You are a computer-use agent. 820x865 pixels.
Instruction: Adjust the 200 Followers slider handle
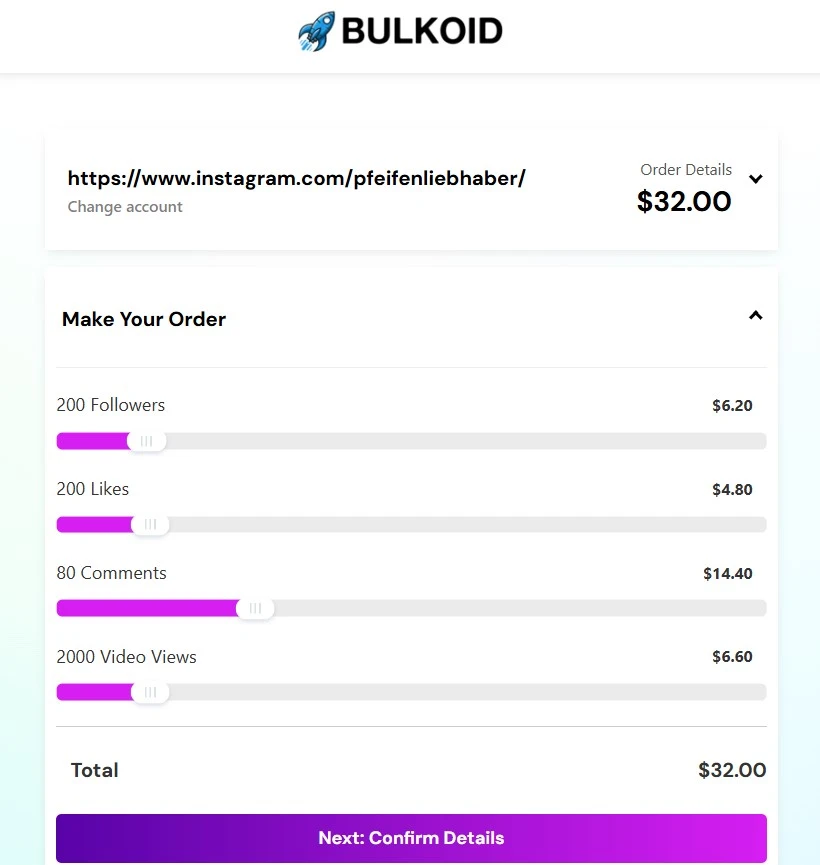146,440
